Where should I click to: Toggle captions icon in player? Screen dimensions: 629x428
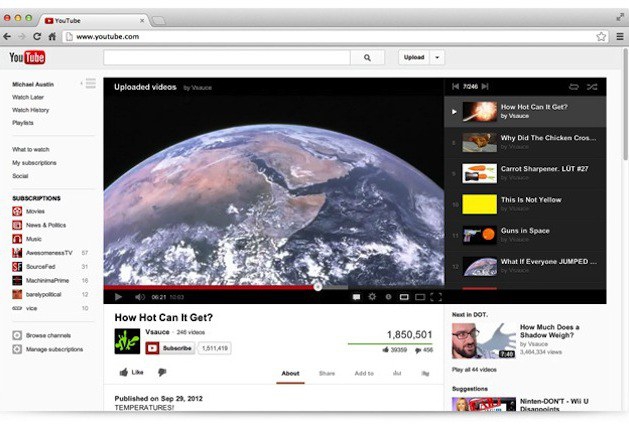point(356,297)
